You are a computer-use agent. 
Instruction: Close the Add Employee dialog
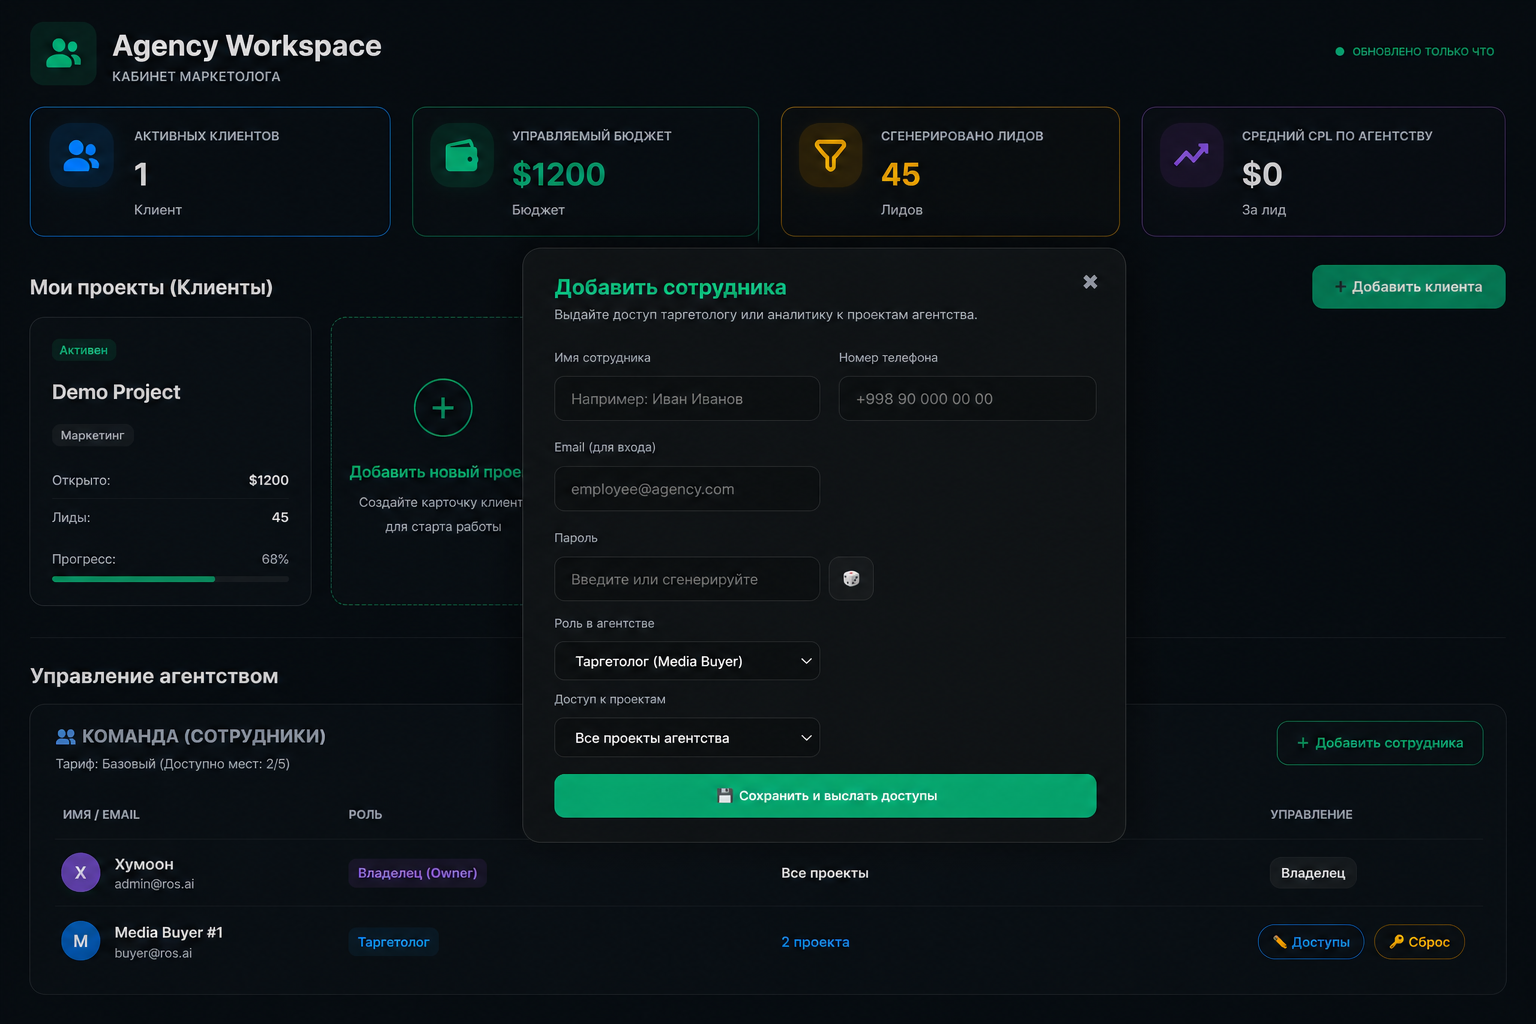pyautogui.click(x=1090, y=282)
